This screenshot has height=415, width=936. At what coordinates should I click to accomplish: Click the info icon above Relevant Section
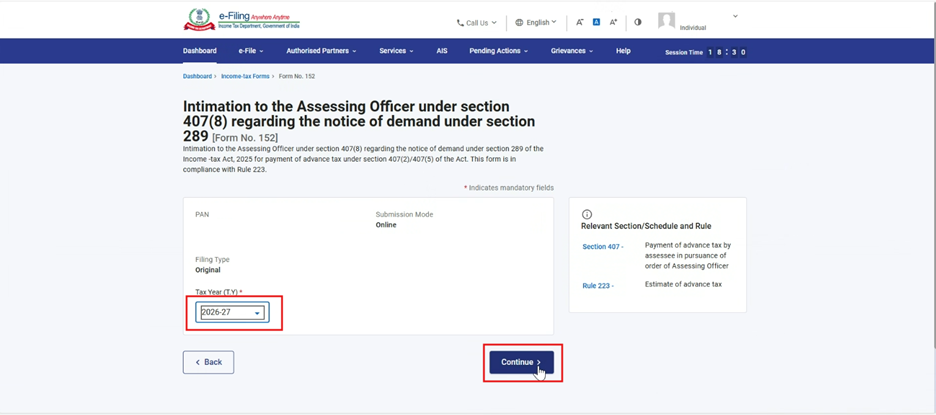click(587, 214)
